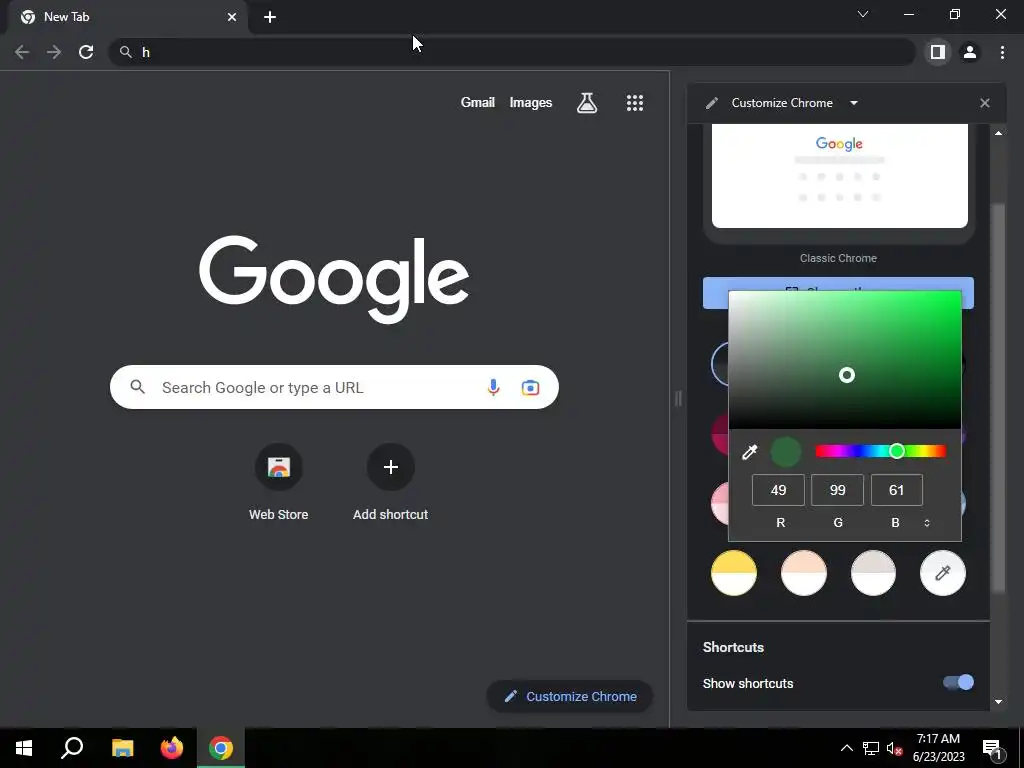Show hidden system tray icons
Image resolution: width=1024 pixels, height=768 pixels.
coord(846,748)
